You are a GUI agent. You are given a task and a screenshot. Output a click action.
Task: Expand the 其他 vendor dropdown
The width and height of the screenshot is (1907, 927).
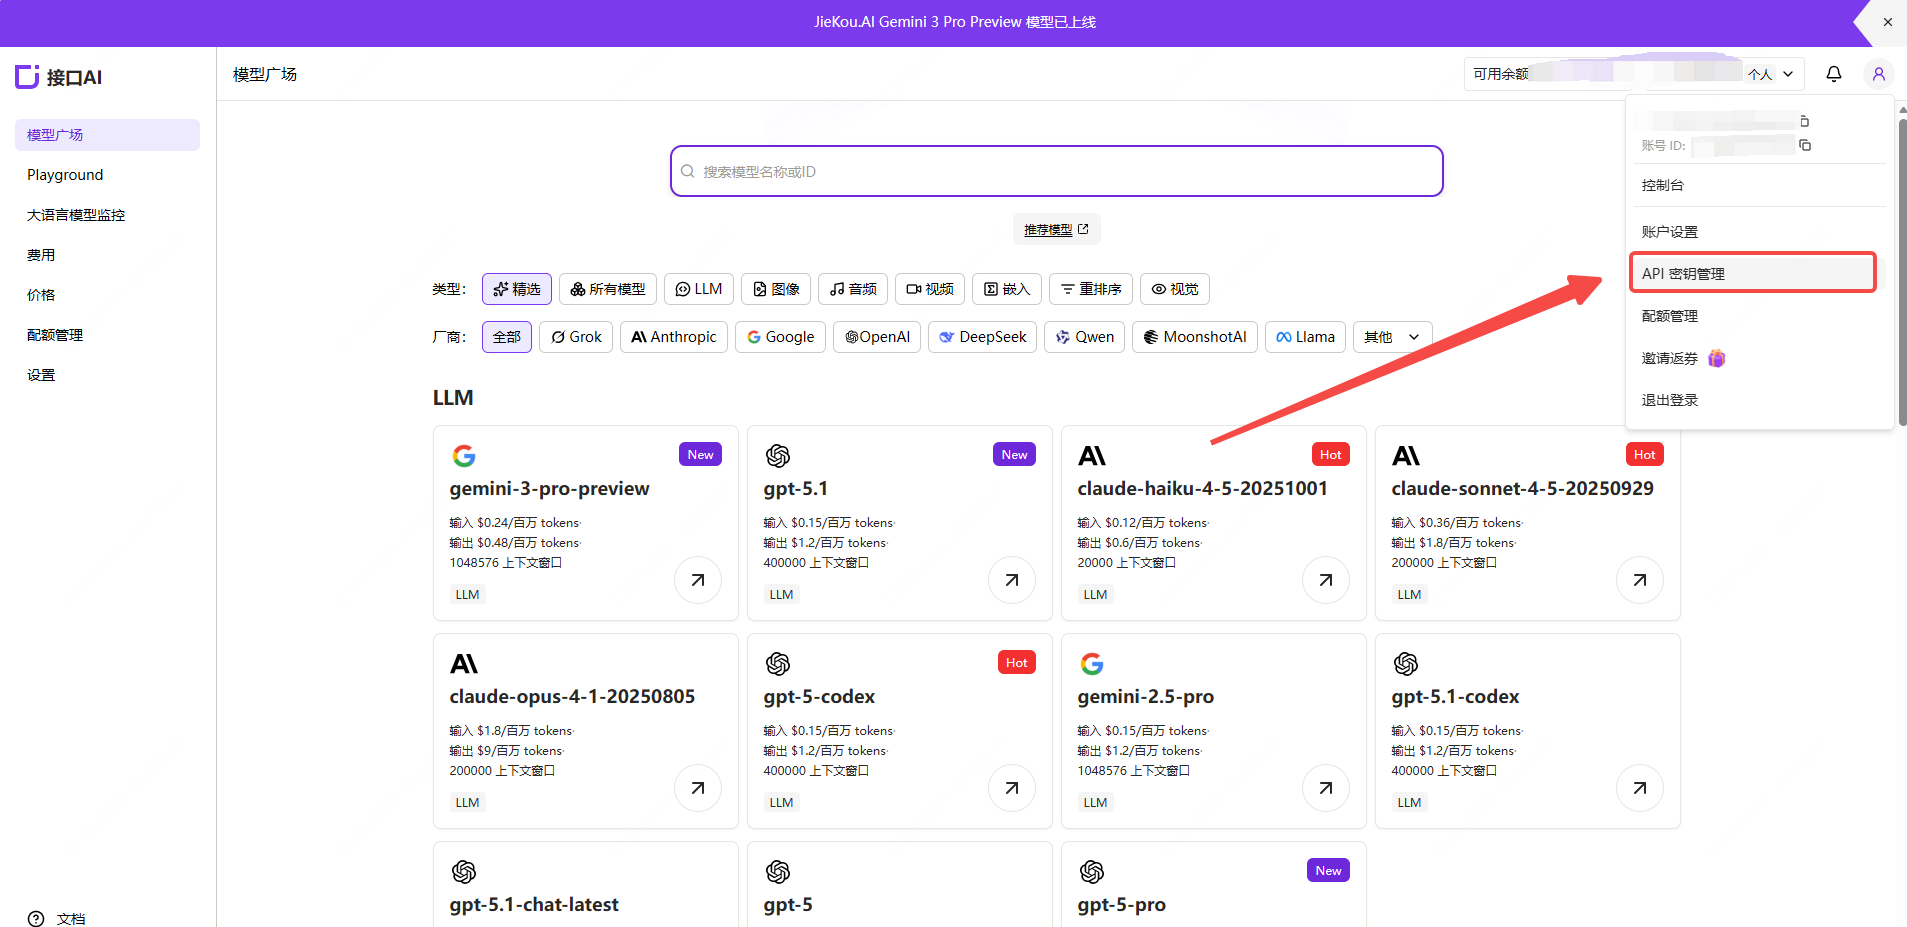tap(1393, 337)
